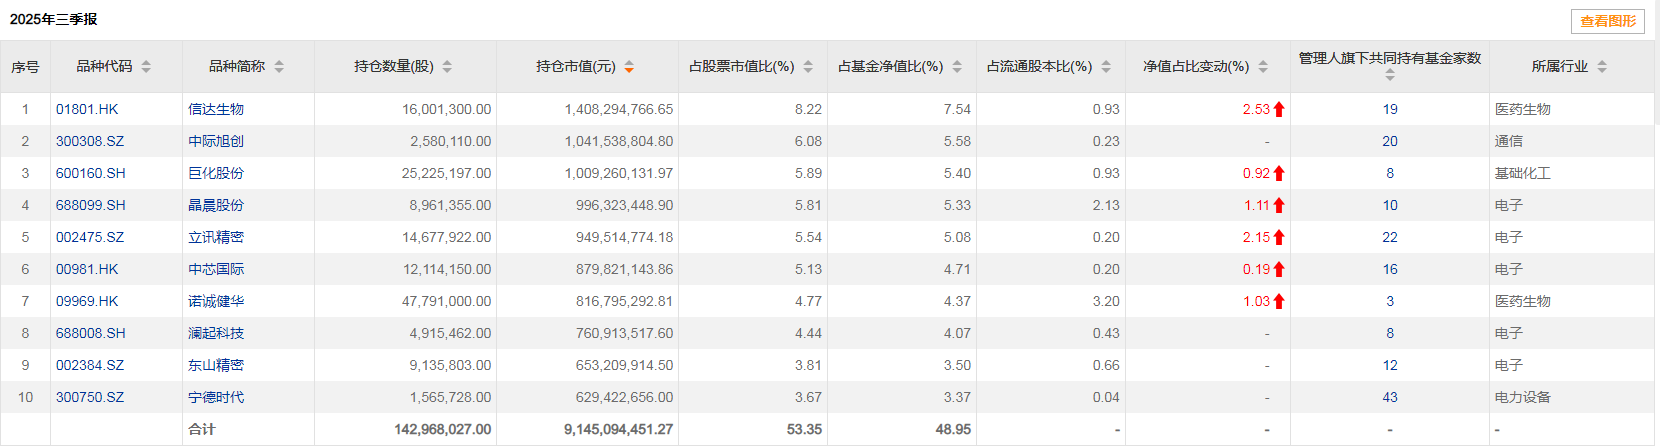Click holding quantity 47,791,000.00
Image resolution: width=1660 pixels, height=448 pixels.
(447, 301)
